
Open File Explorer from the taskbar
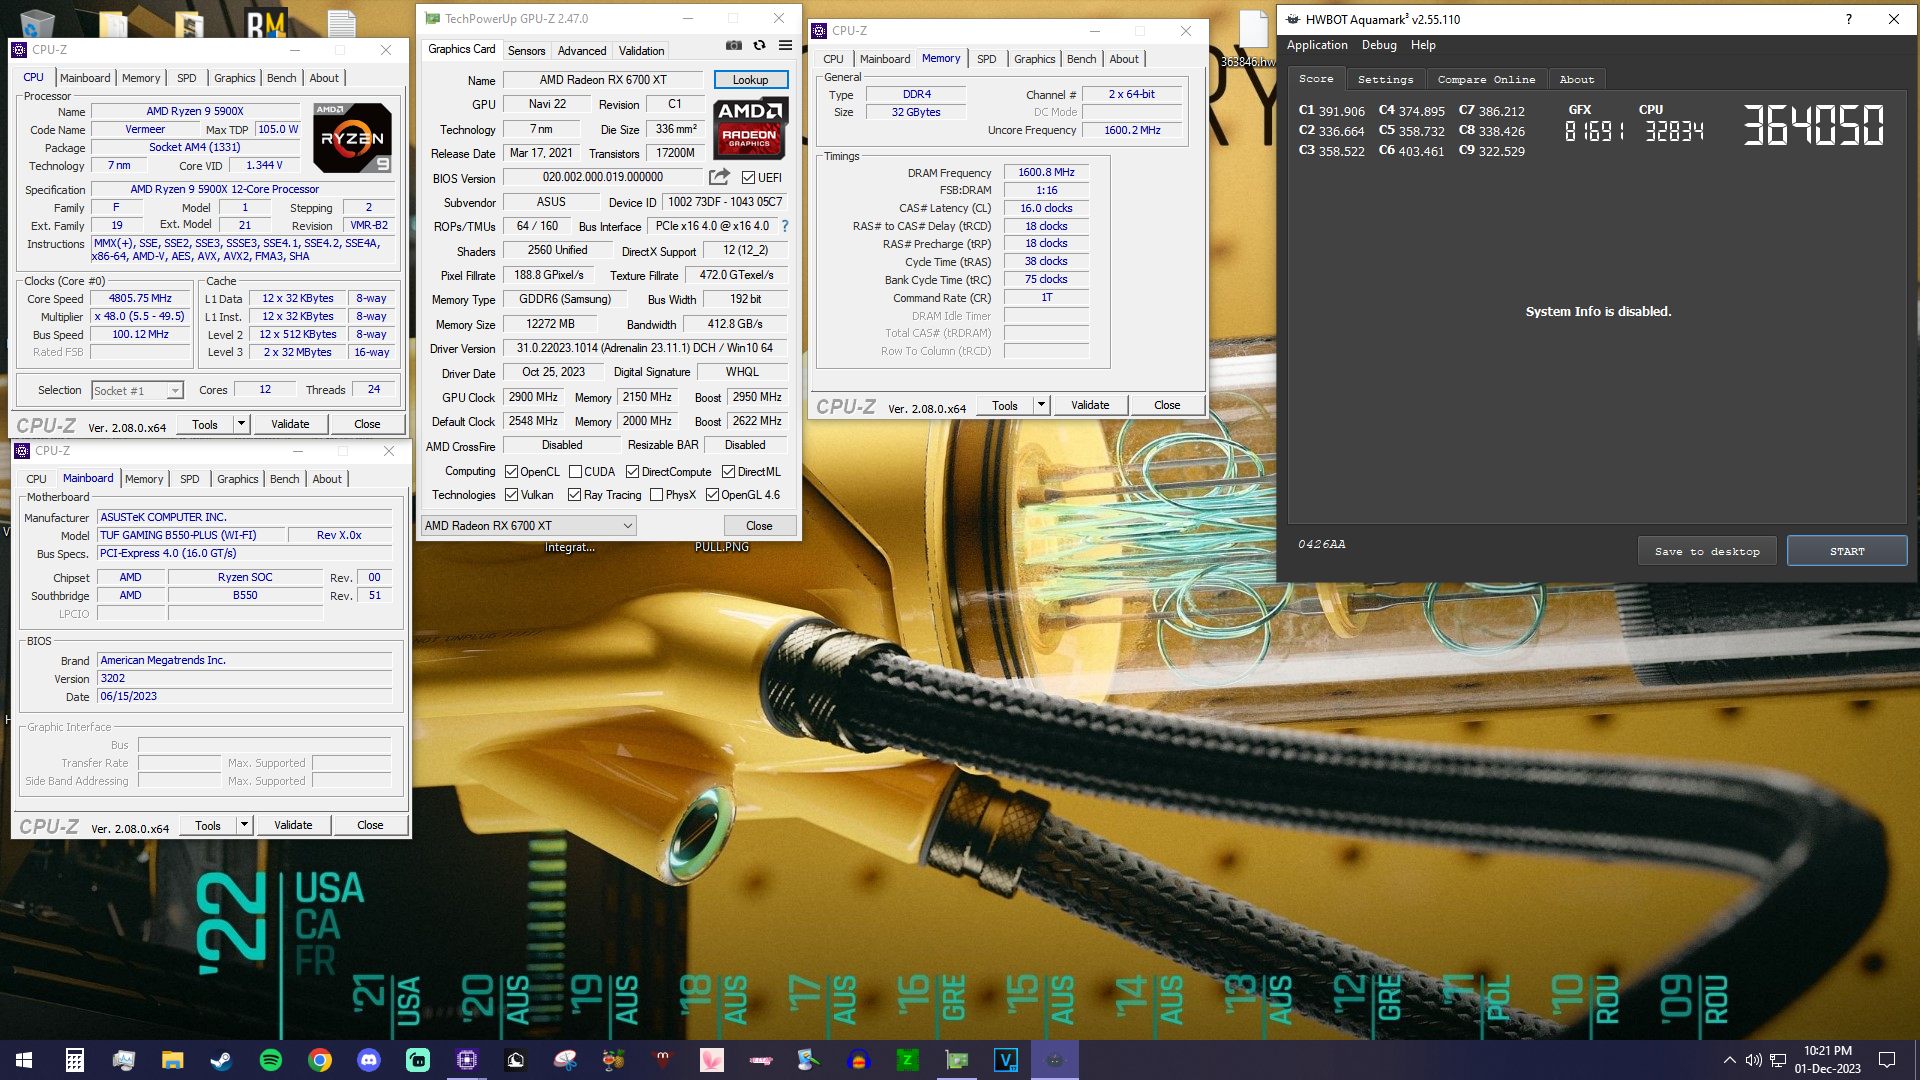[x=172, y=1060]
